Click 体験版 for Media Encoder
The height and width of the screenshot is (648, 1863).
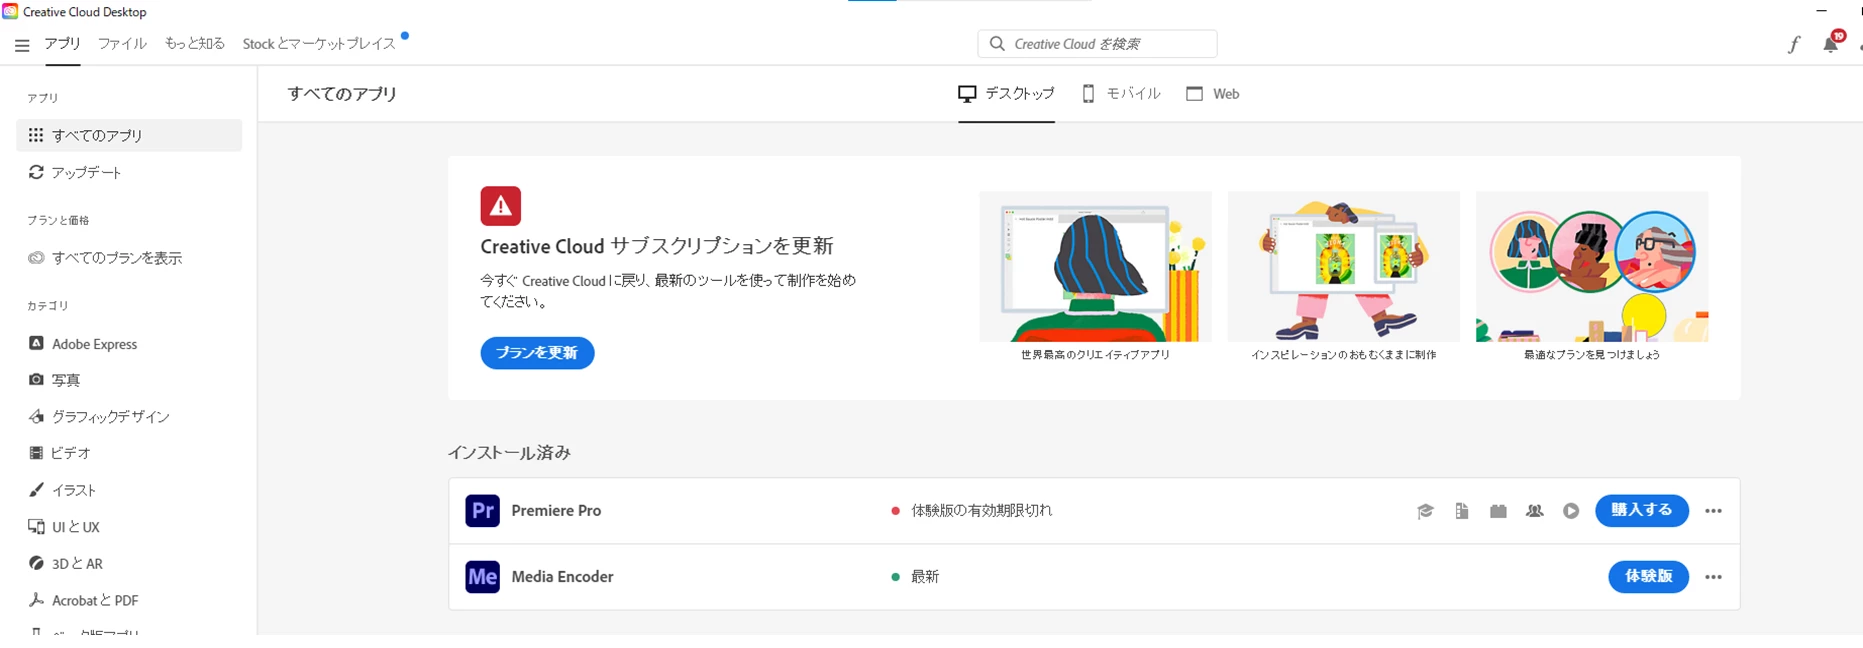point(1649,577)
